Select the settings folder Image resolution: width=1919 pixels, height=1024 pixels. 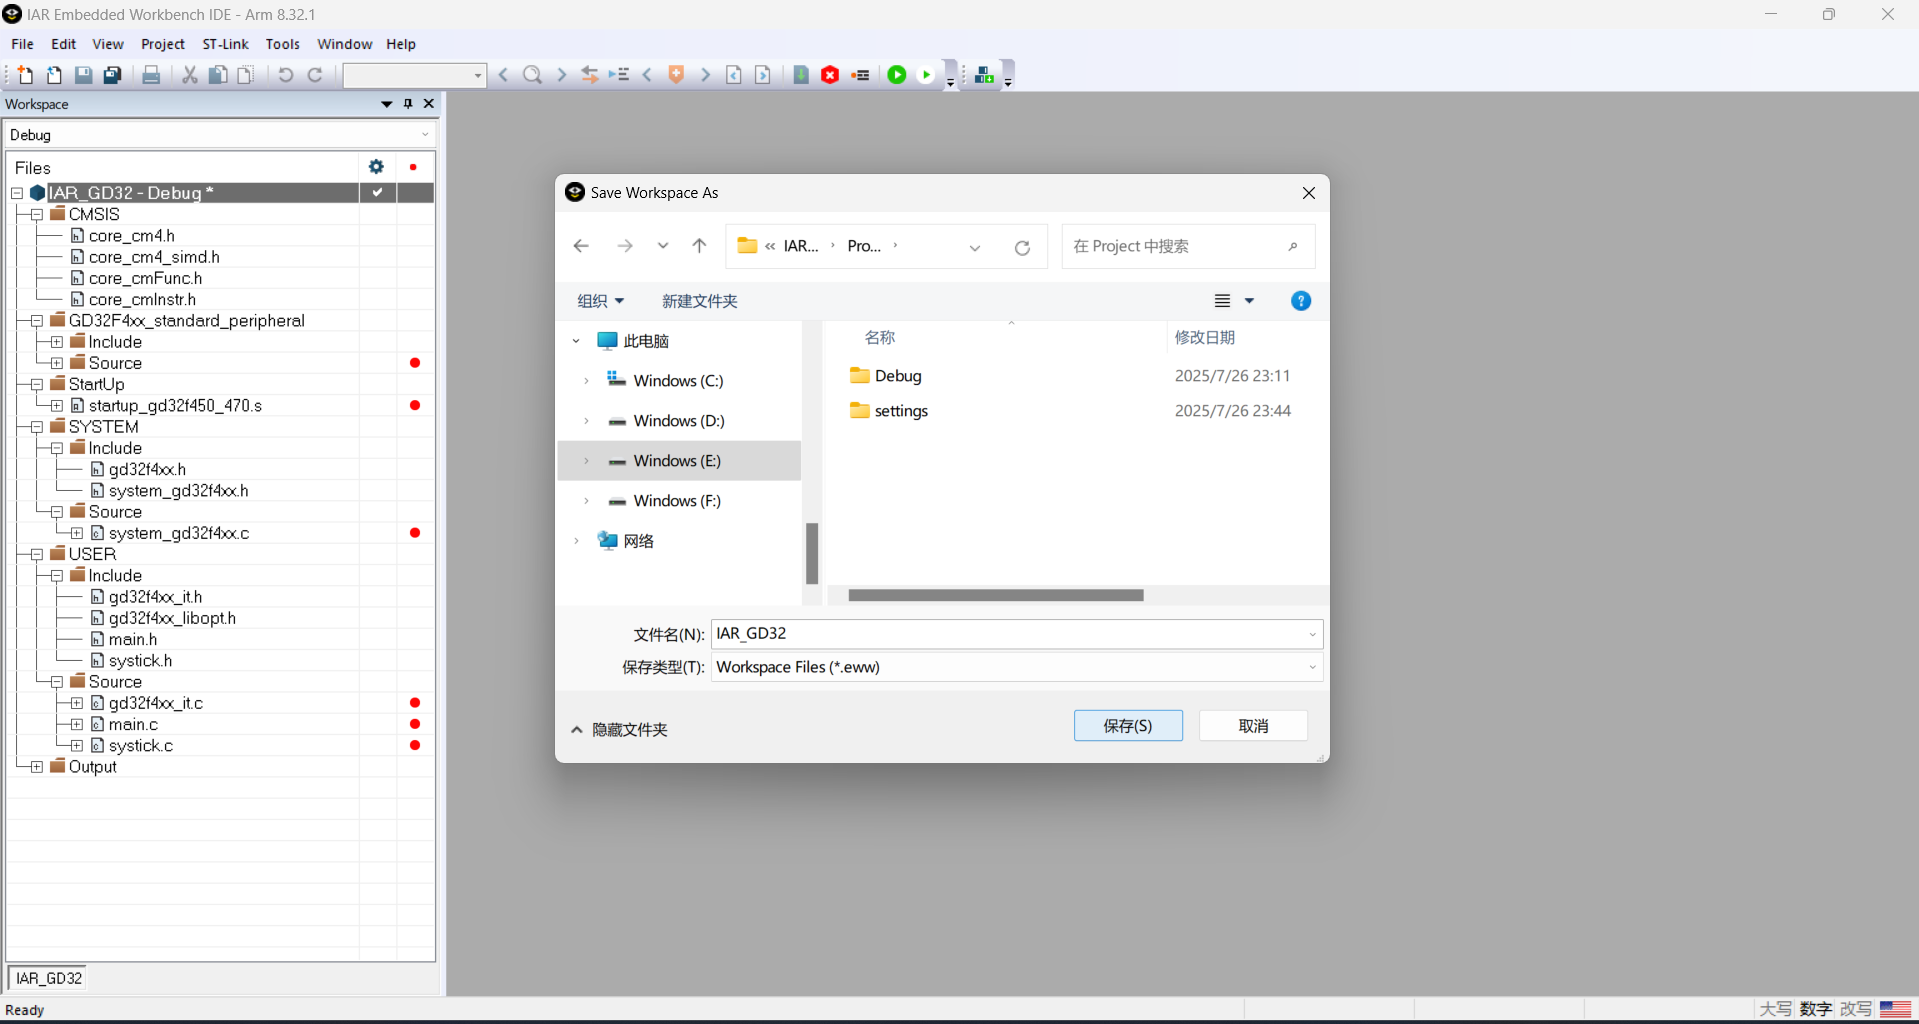pyautogui.click(x=889, y=411)
